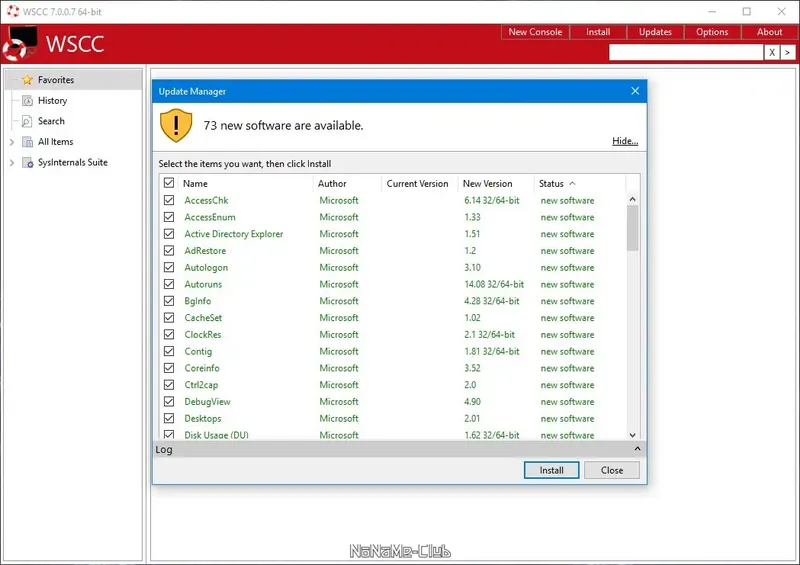Uncheck the Autologon checkbox
800x565 pixels.
point(169,267)
